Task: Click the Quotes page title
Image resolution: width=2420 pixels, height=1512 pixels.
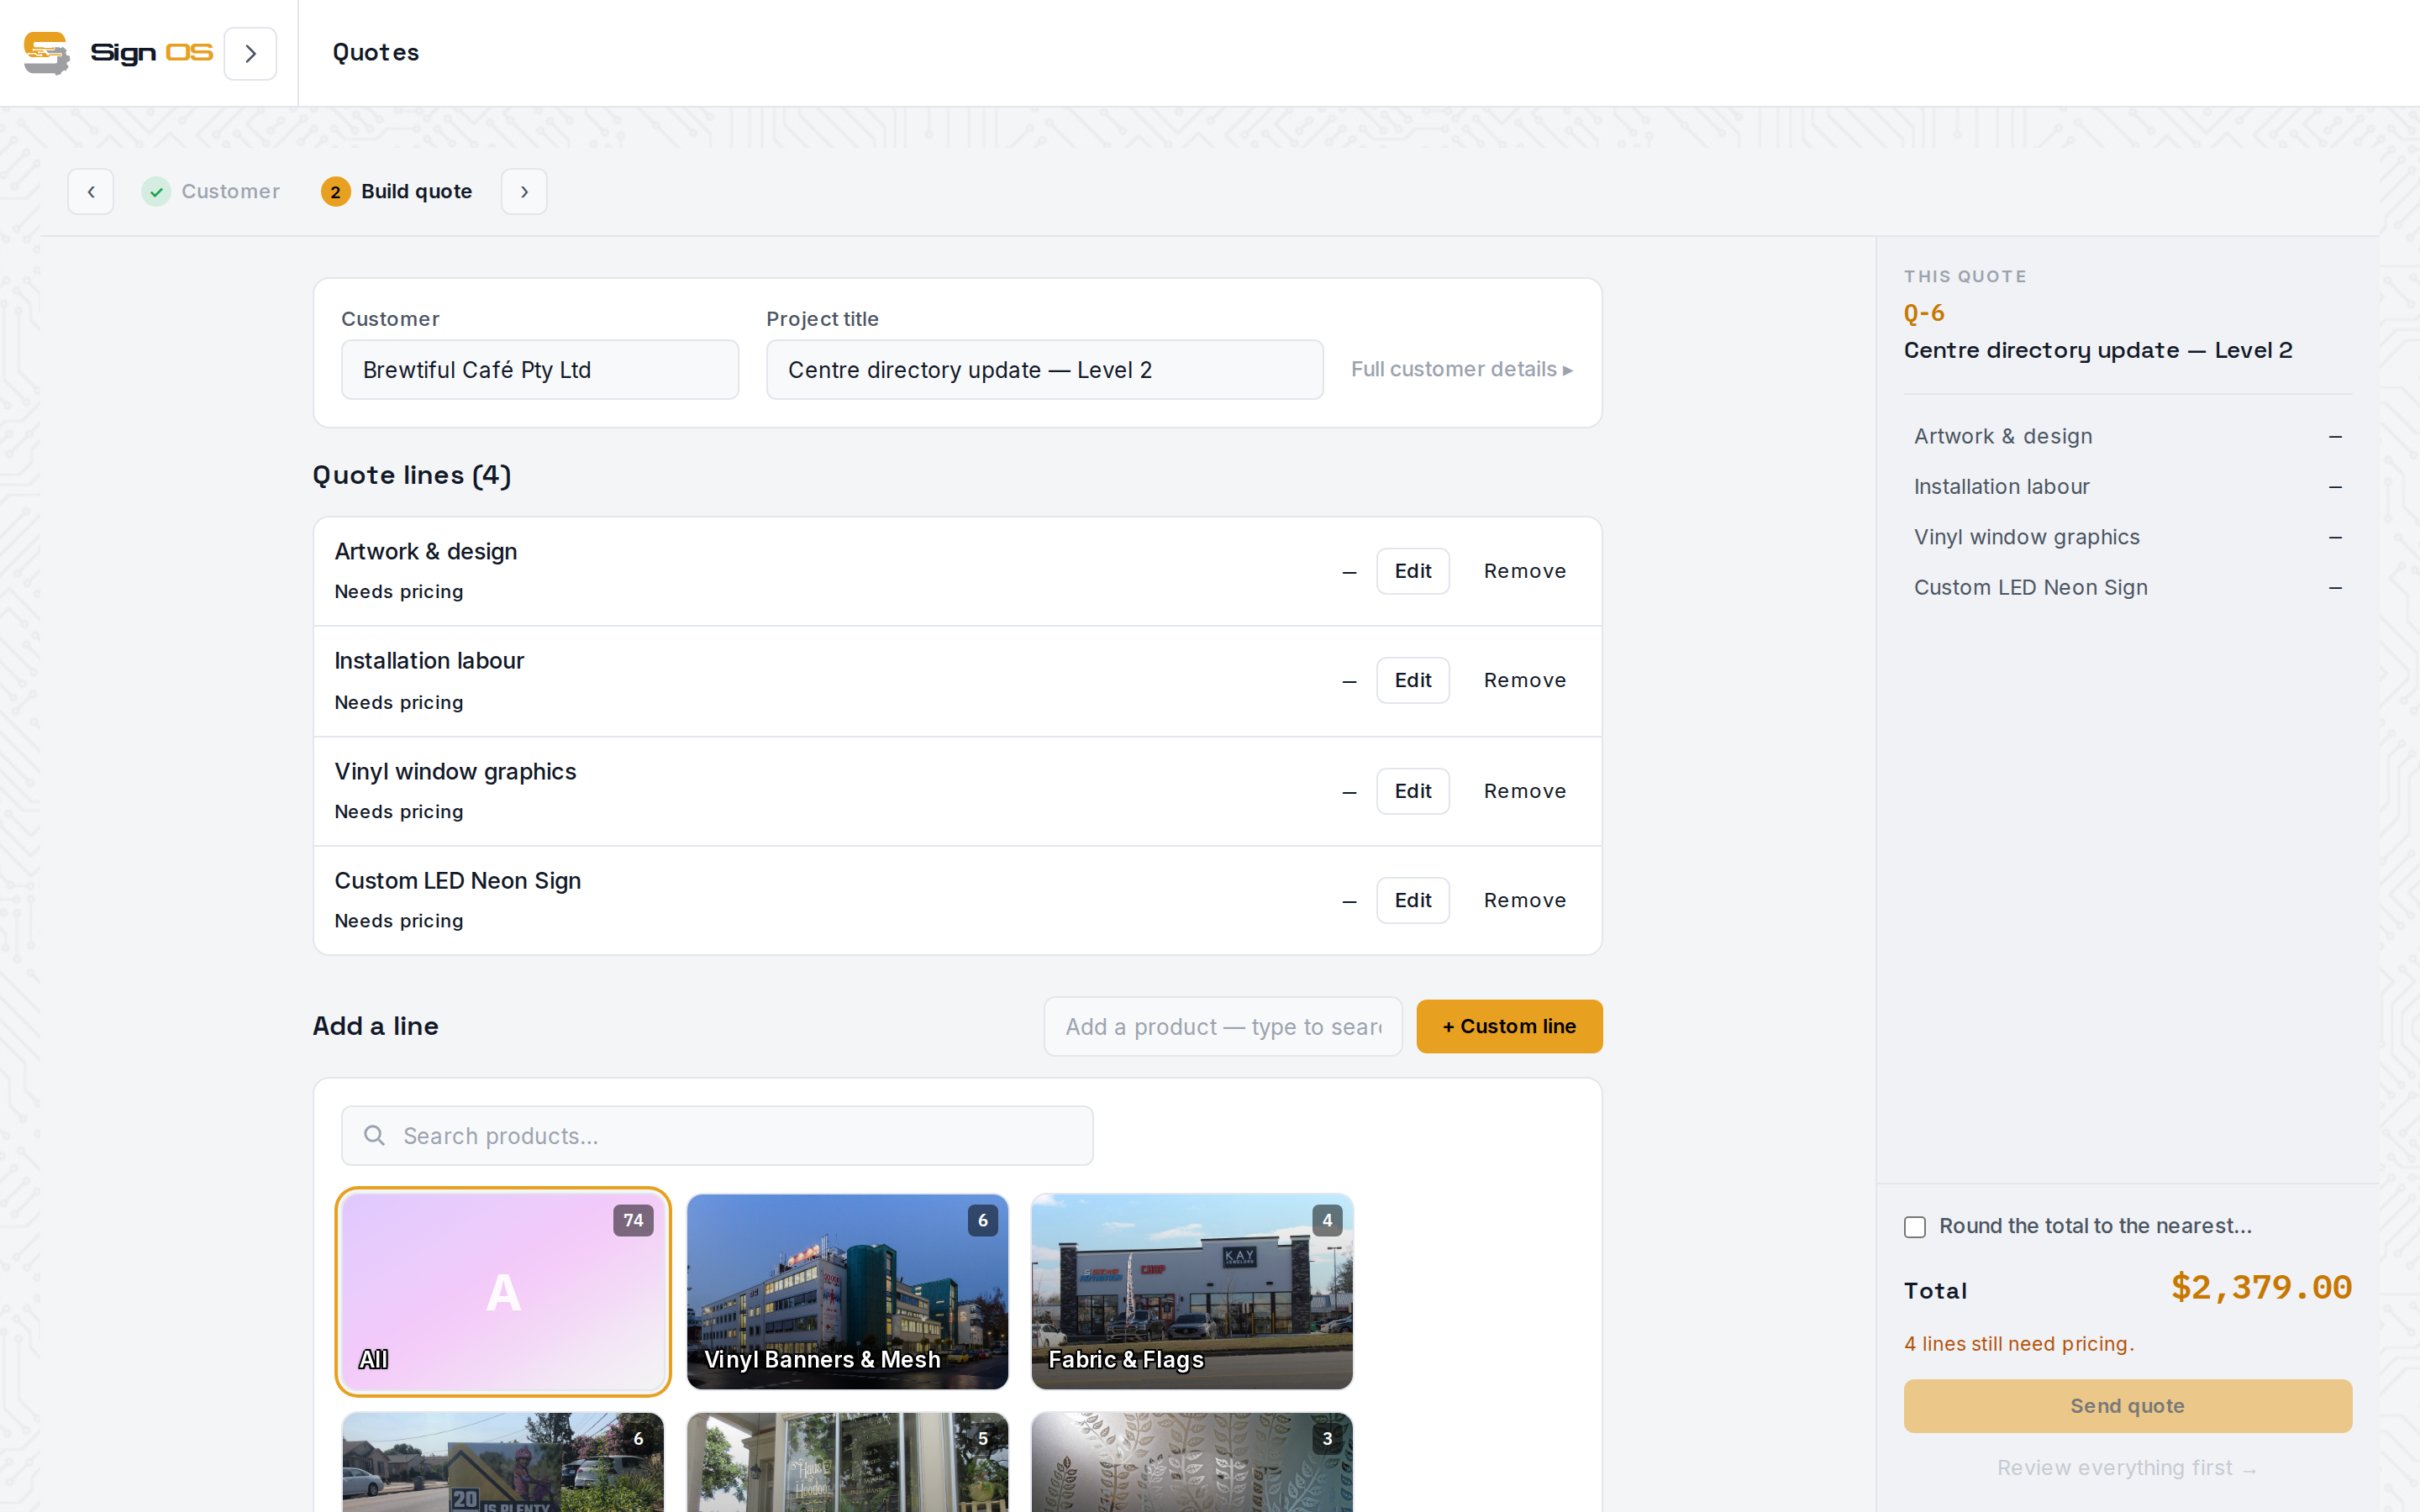Action: click(375, 52)
